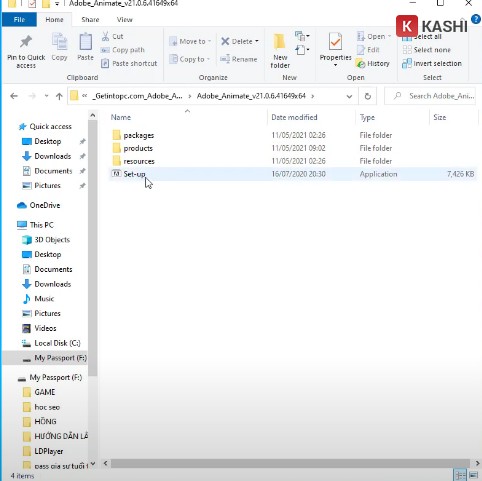Open the hoc seo folder
Screen dimensions: 482x481
(x=47, y=407)
